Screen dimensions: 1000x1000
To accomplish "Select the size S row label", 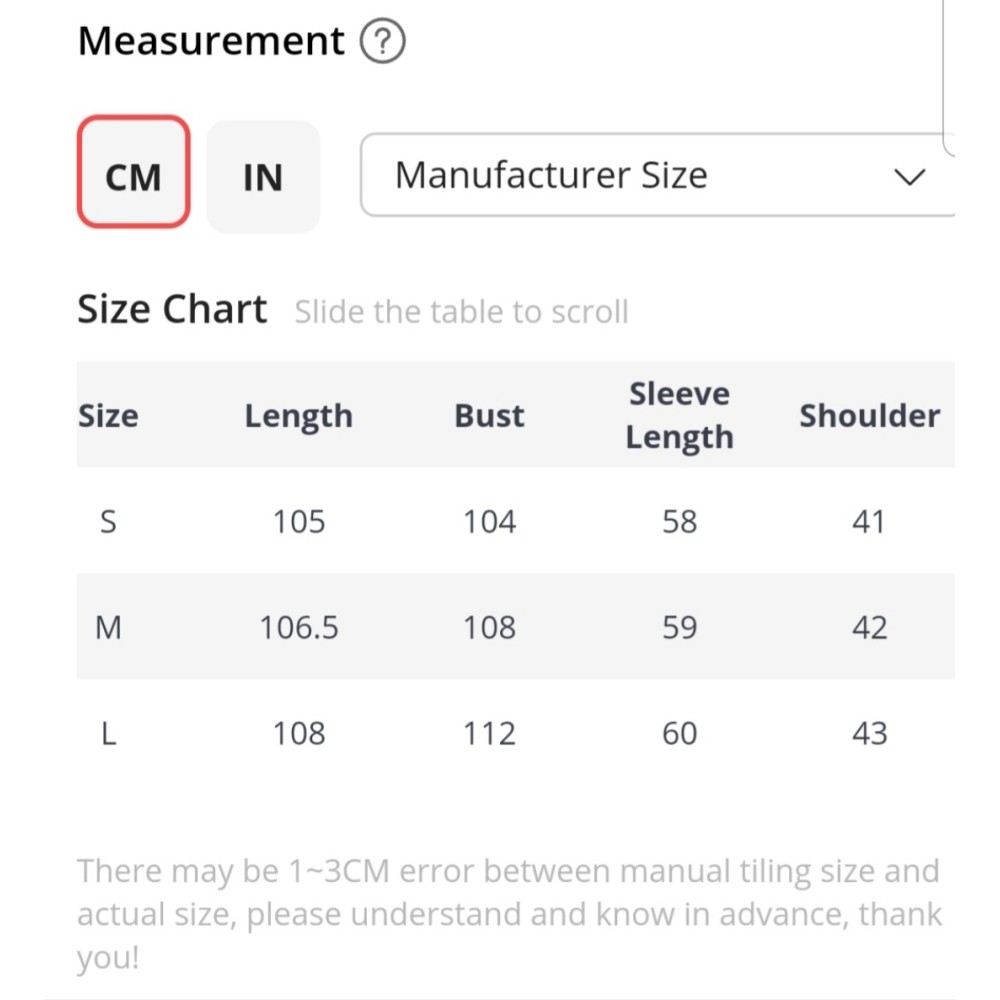I will [x=108, y=521].
